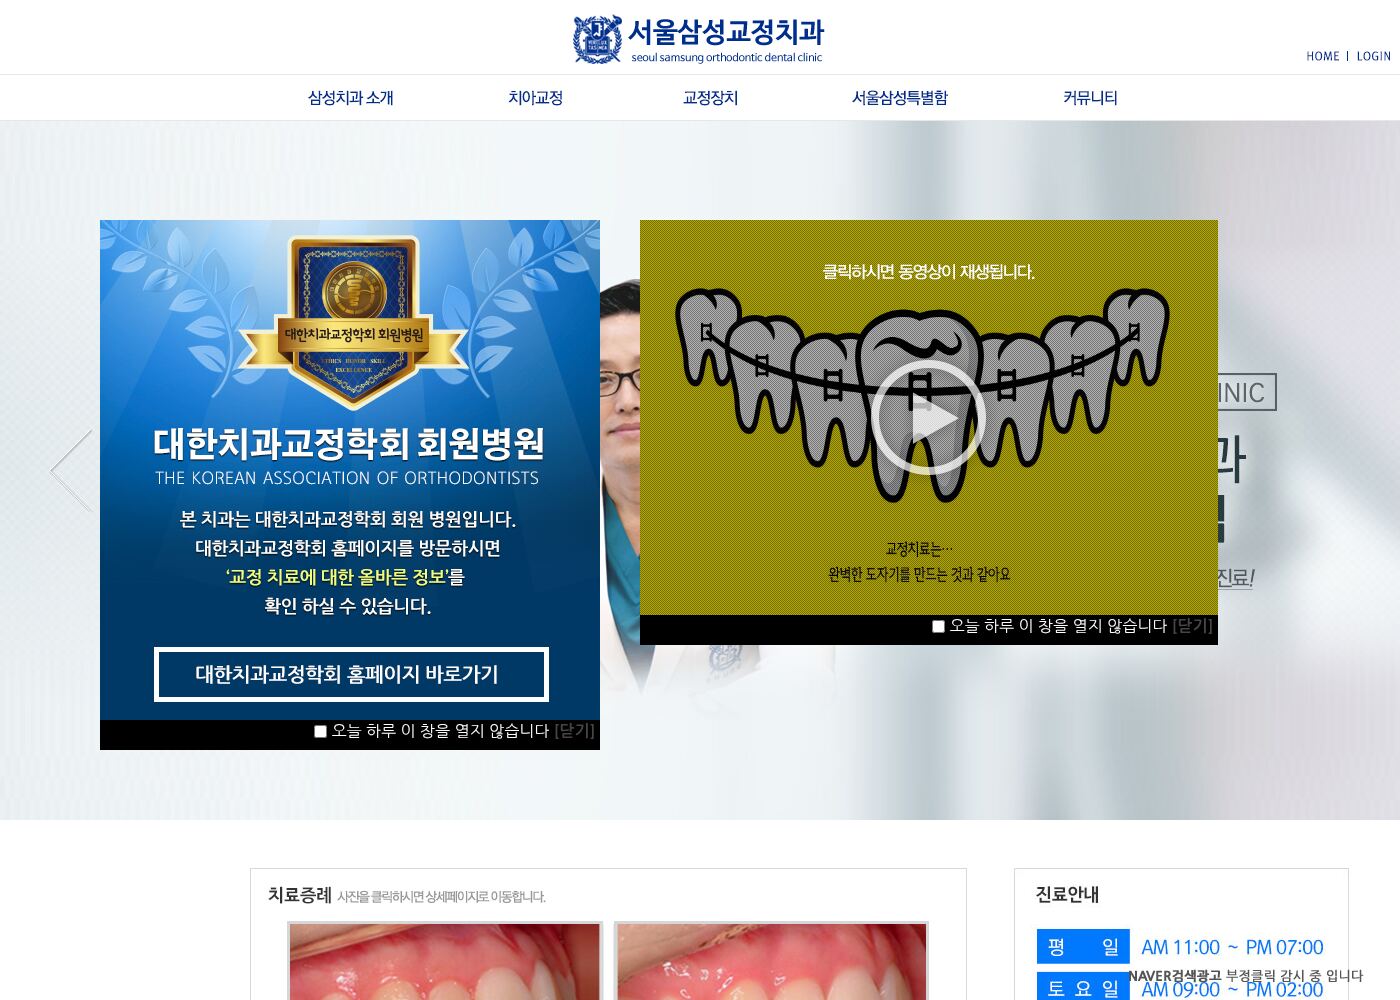Open the first treatment case photo
The image size is (1400, 1000).
click(x=445, y=961)
